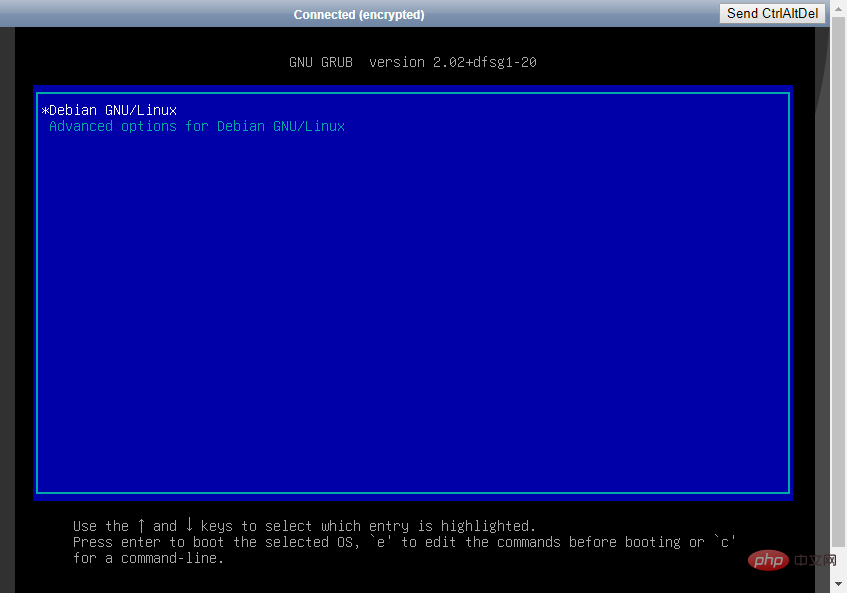
Task: Click the asterisk marker beside Debian GNU/Linux
Action: [45, 111]
